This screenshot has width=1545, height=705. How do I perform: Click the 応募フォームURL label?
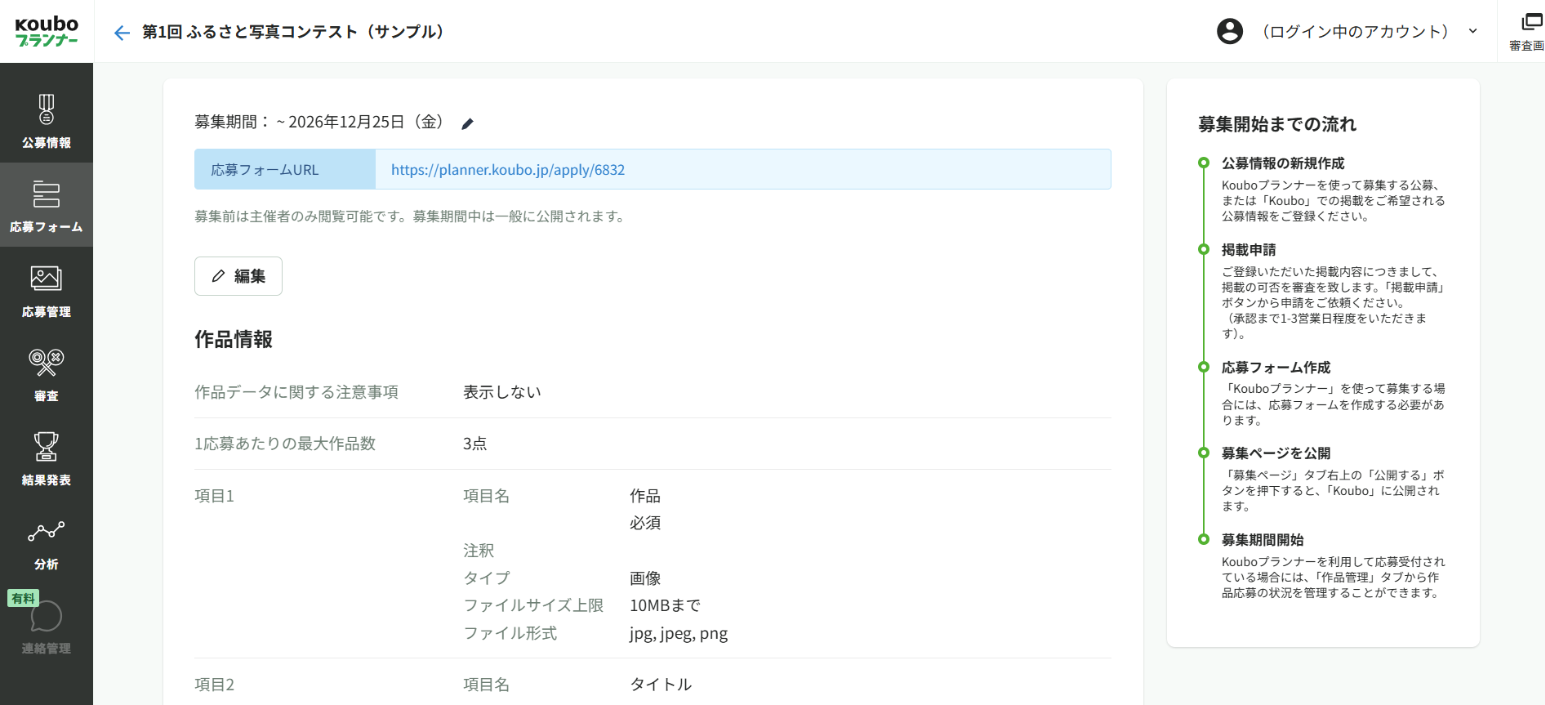coord(265,170)
